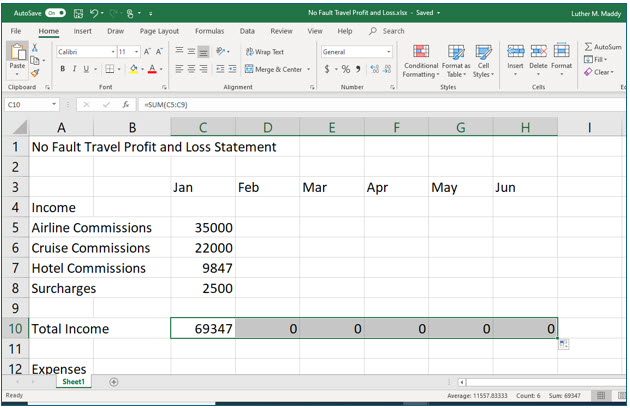Image resolution: width=630 pixels, height=408 pixels.
Task: Click the Delete cells button
Action: 538,60
